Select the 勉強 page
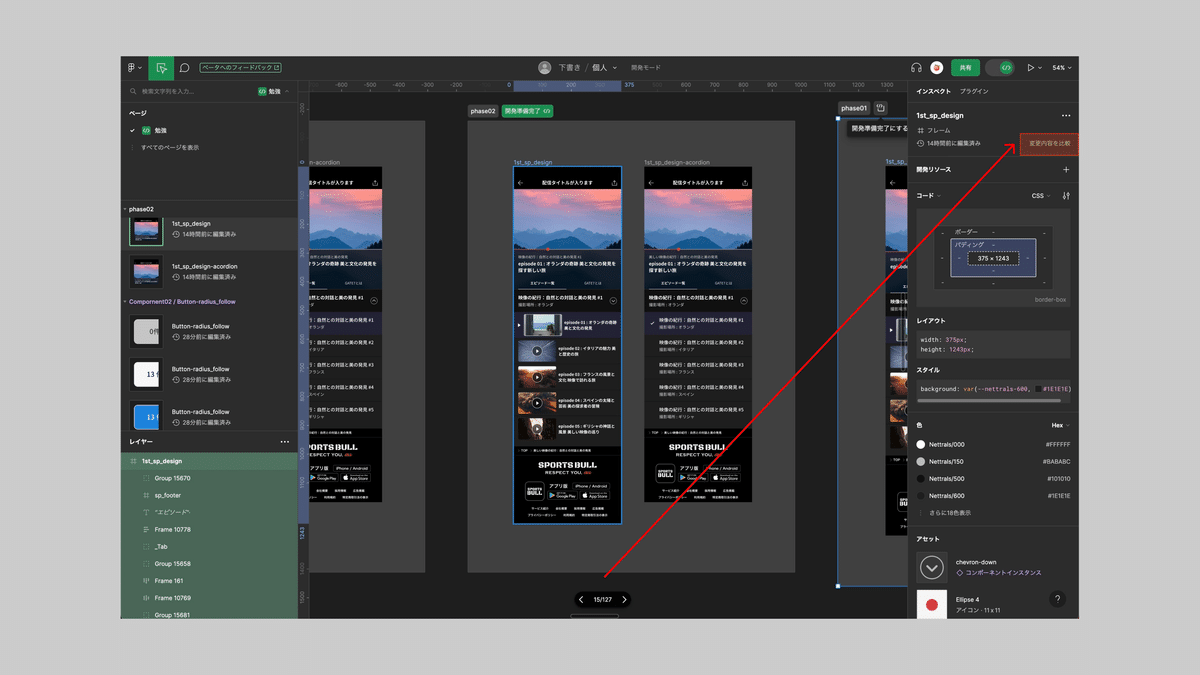This screenshot has width=1200, height=675. pos(161,130)
